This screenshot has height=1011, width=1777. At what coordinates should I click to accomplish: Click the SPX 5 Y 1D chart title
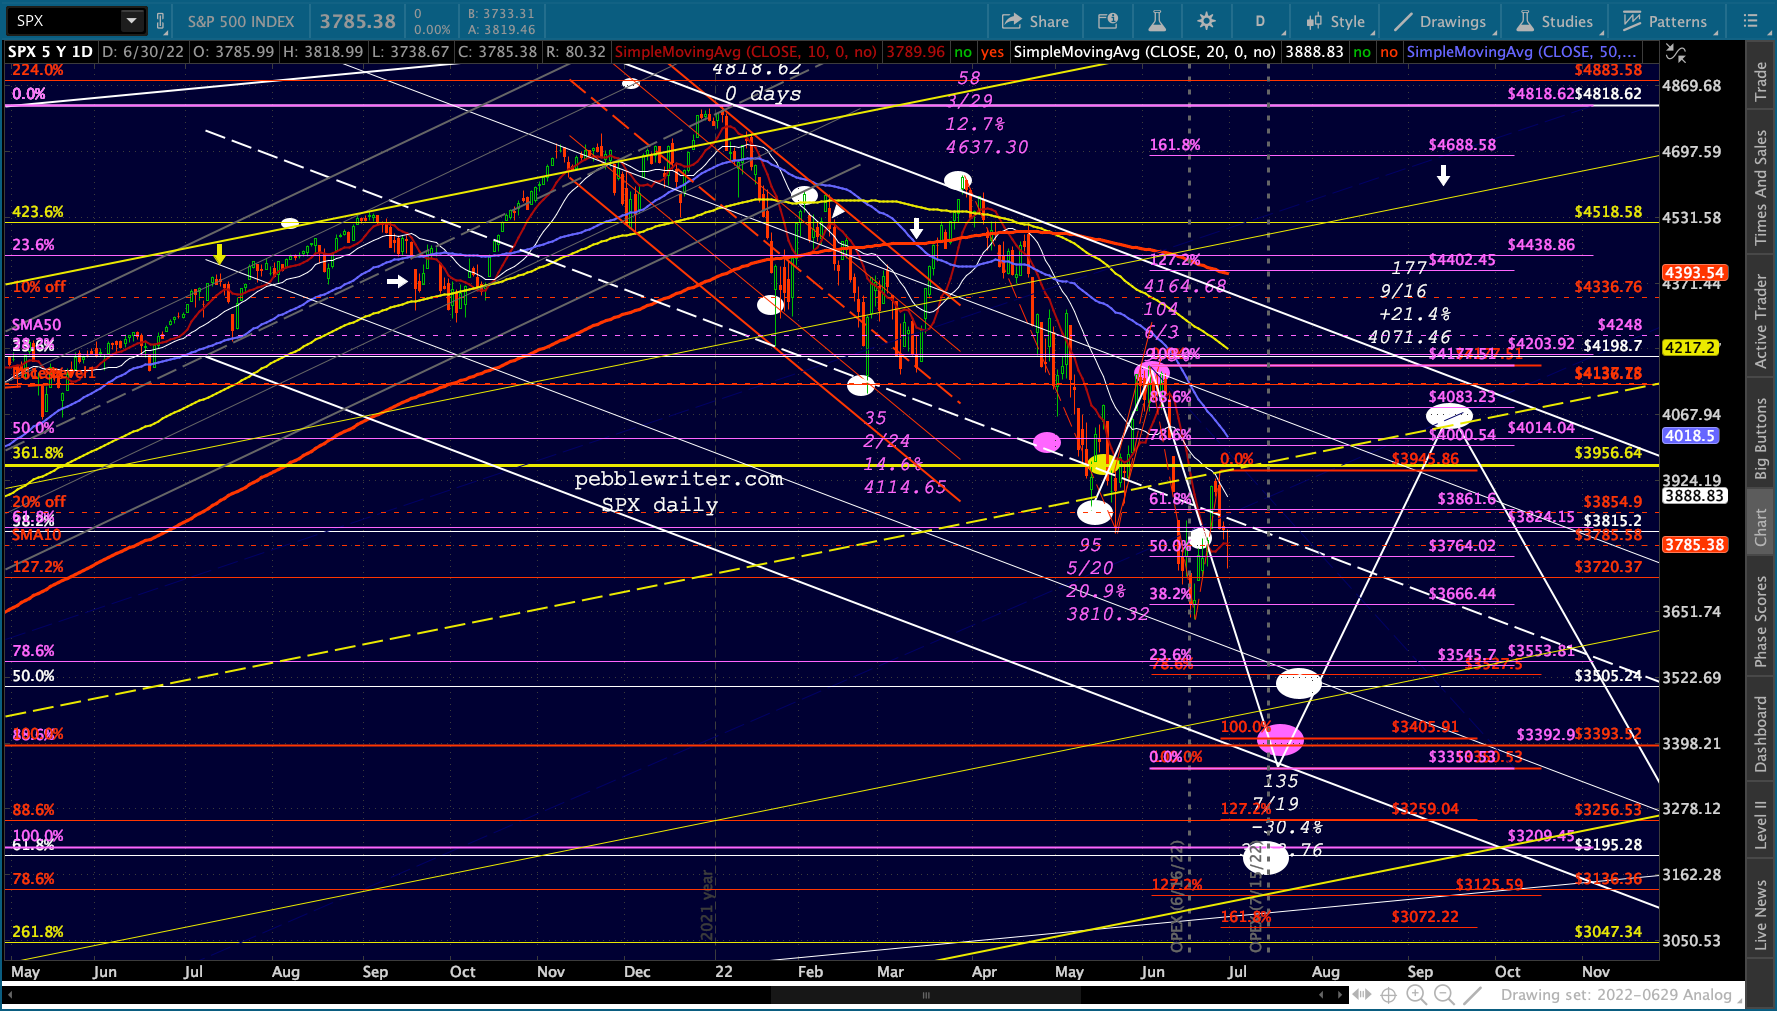(x=51, y=52)
